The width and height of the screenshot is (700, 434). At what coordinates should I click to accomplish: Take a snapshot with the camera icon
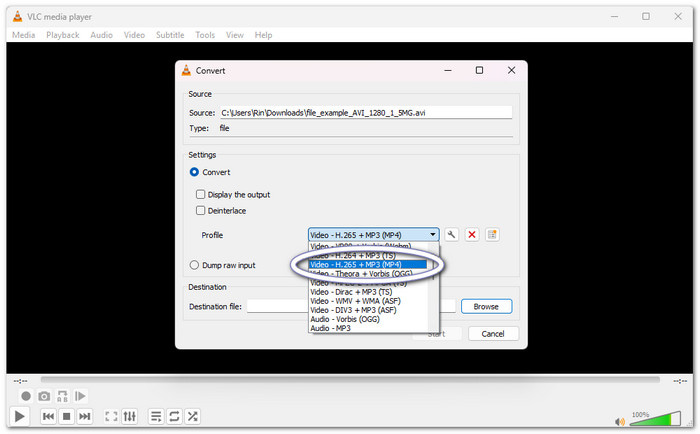point(44,396)
